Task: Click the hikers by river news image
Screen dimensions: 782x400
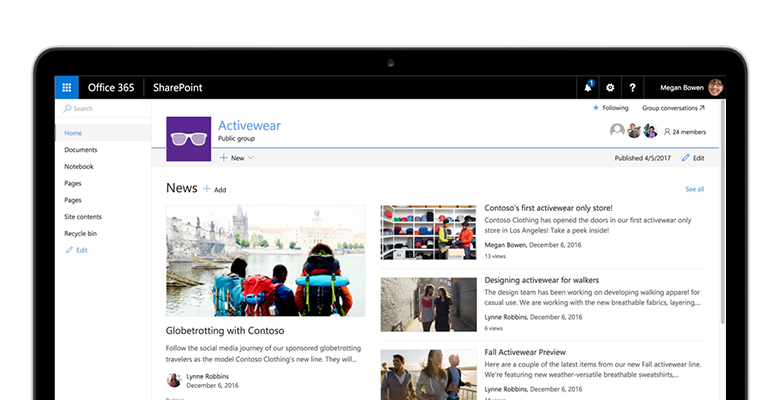Action: click(x=265, y=261)
